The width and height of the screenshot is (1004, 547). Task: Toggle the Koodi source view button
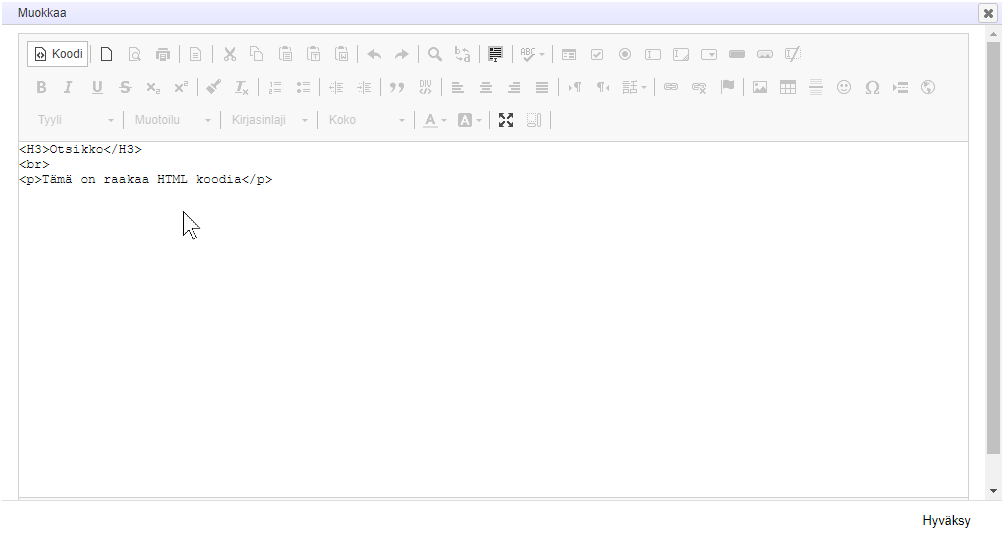[x=57, y=54]
